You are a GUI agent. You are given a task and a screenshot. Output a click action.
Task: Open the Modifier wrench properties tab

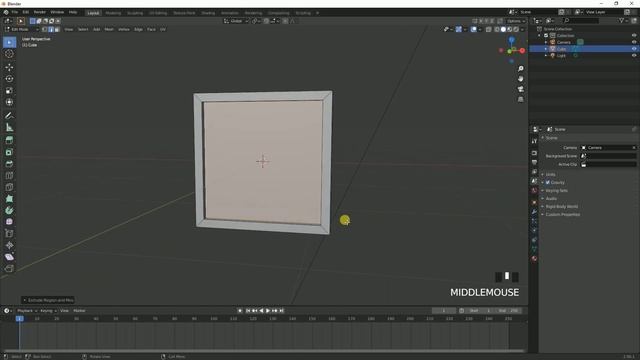tap(534, 211)
